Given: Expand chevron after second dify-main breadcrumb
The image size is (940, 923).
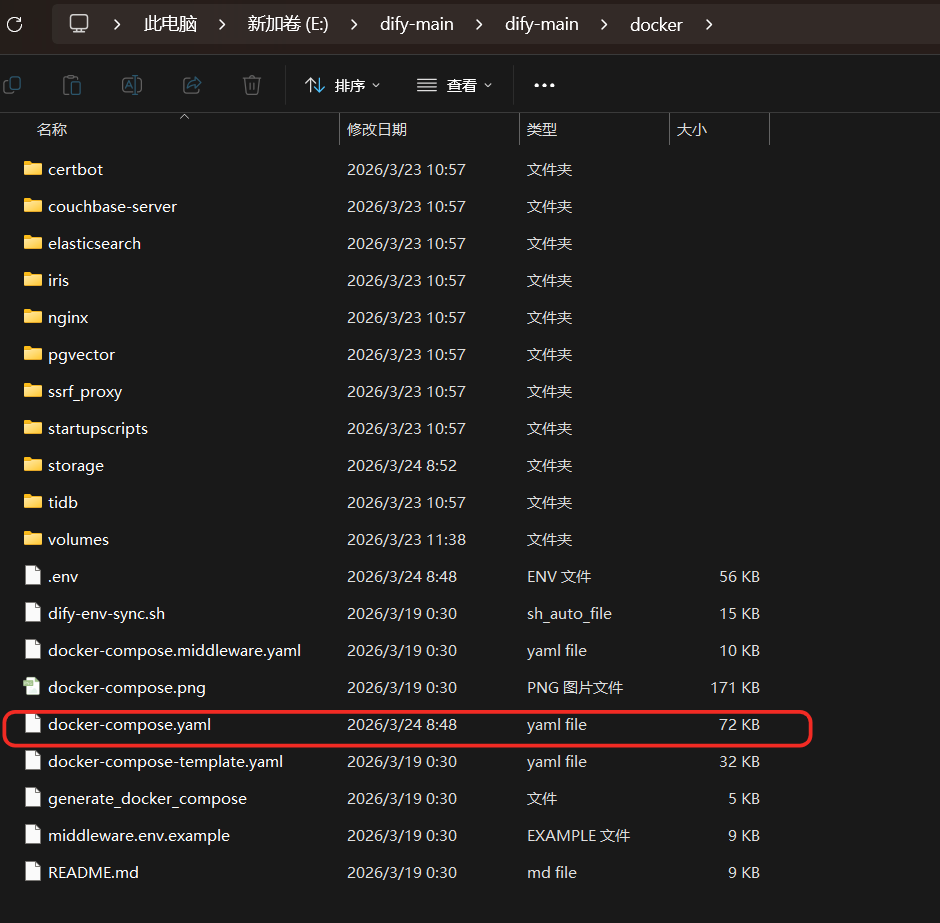Looking at the screenshot, I should tap(604, 25).
